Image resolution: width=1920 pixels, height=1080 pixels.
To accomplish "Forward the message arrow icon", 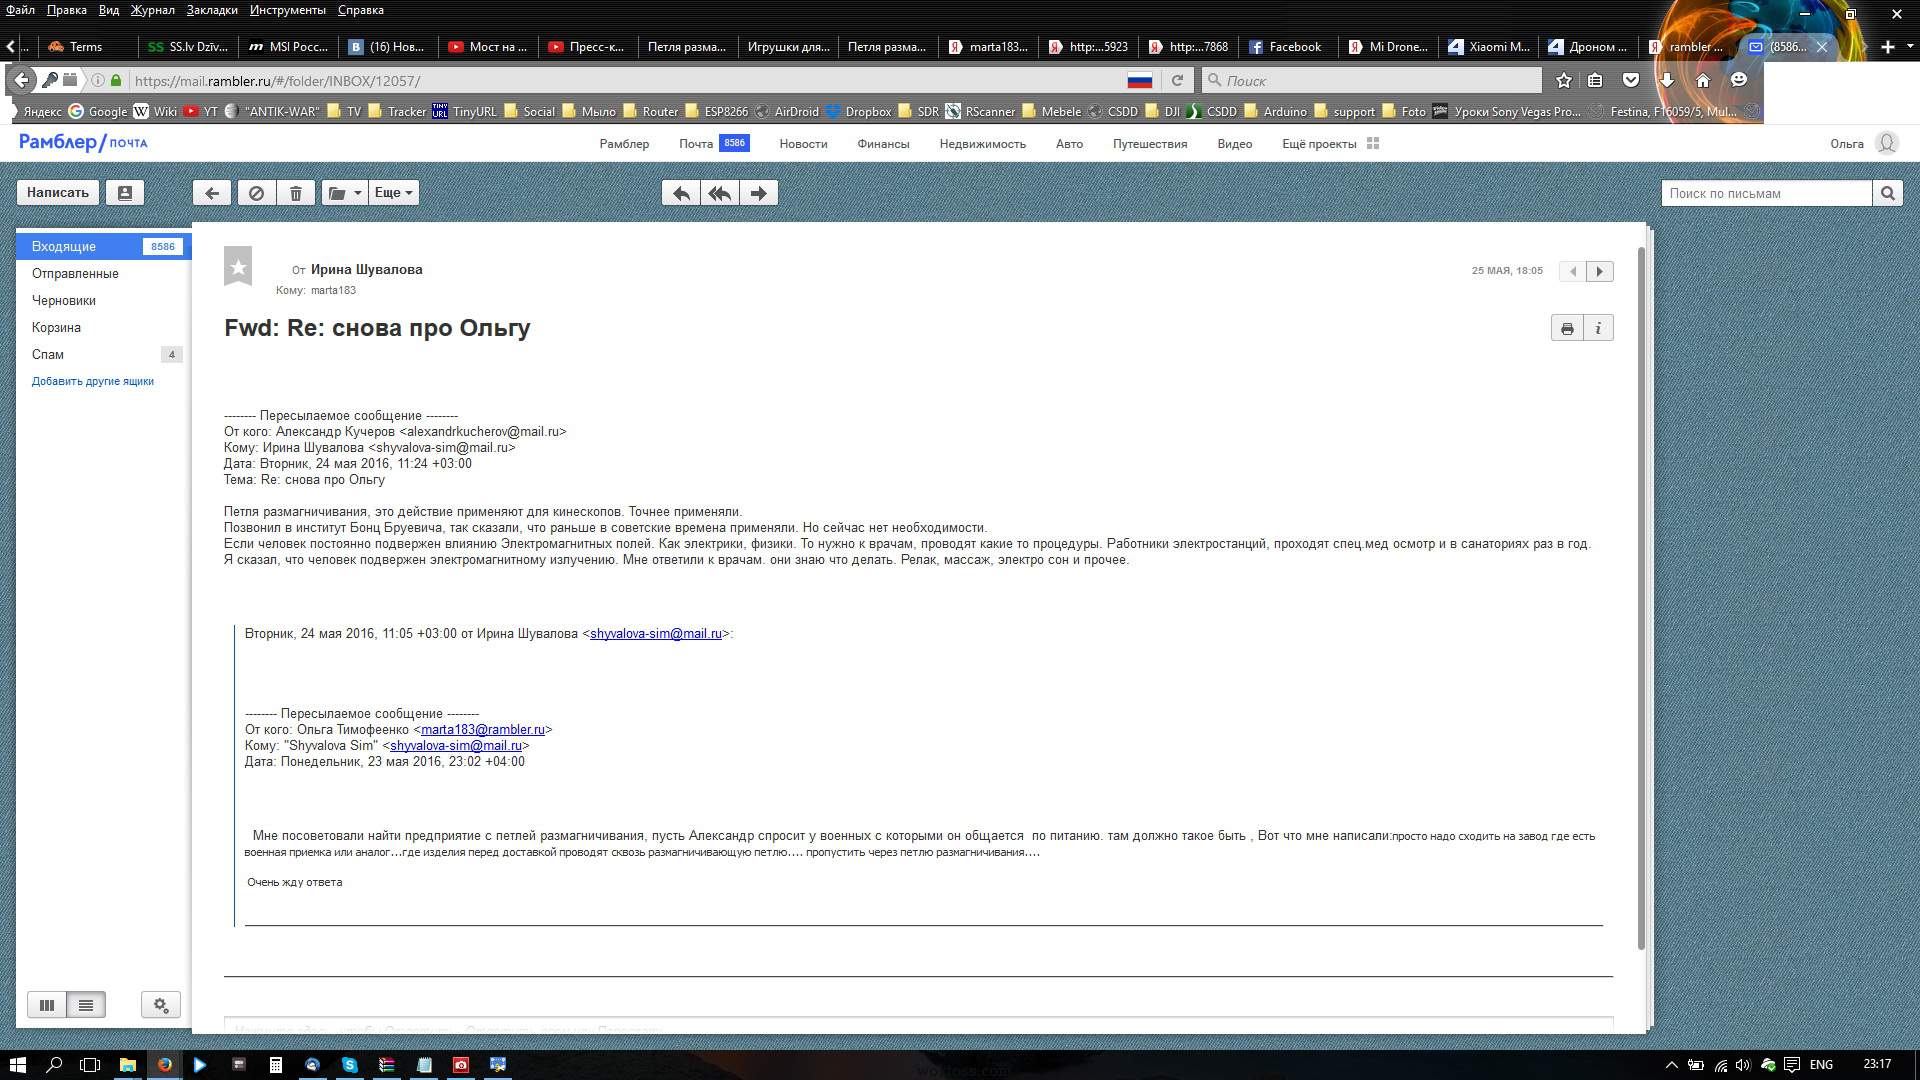I will (x=759, y=193).
